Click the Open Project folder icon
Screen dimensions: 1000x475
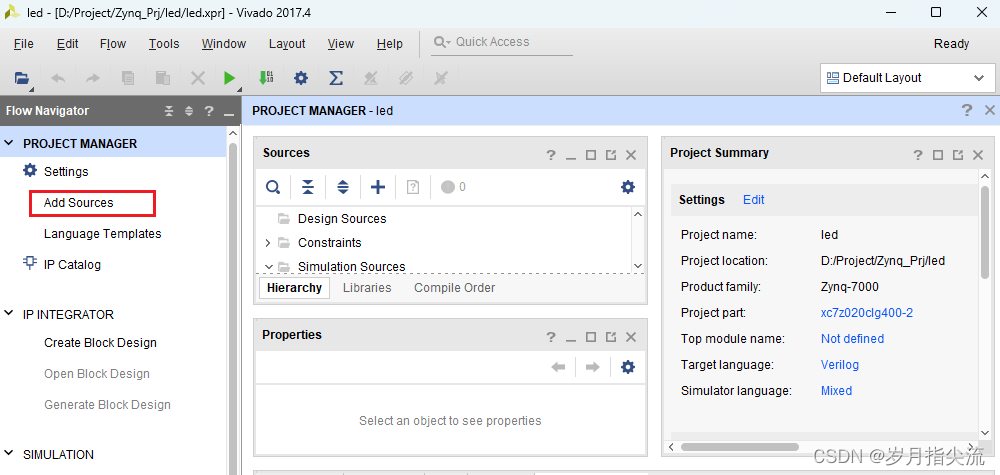coord(22,78)
